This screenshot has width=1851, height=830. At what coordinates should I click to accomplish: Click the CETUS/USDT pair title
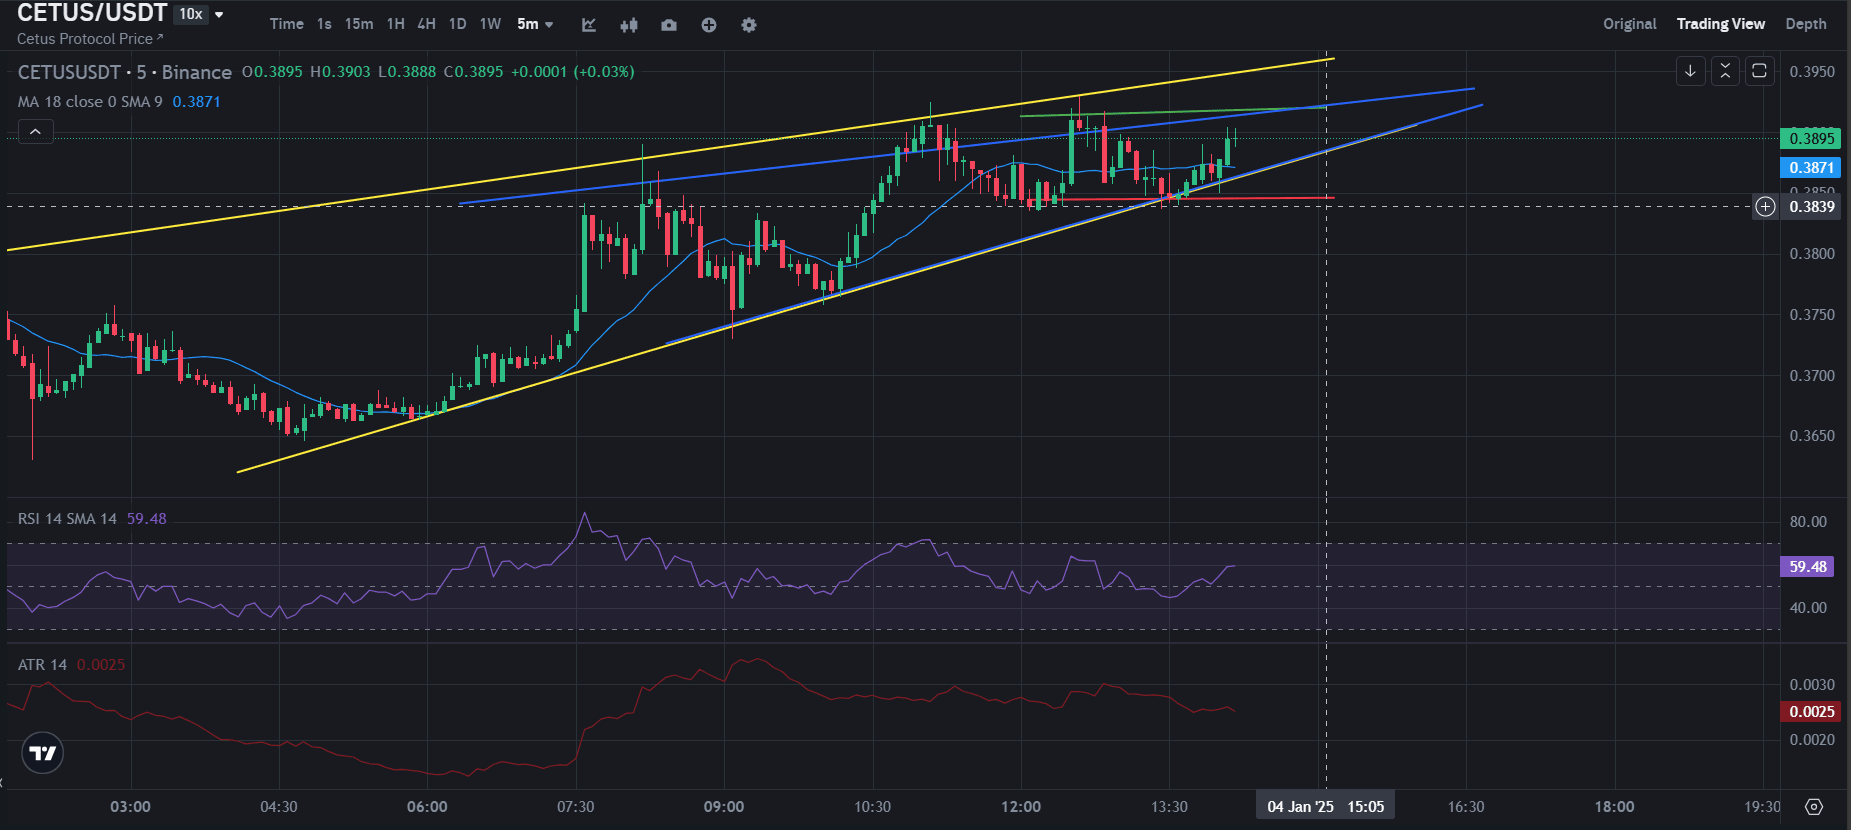coord(92,13)
